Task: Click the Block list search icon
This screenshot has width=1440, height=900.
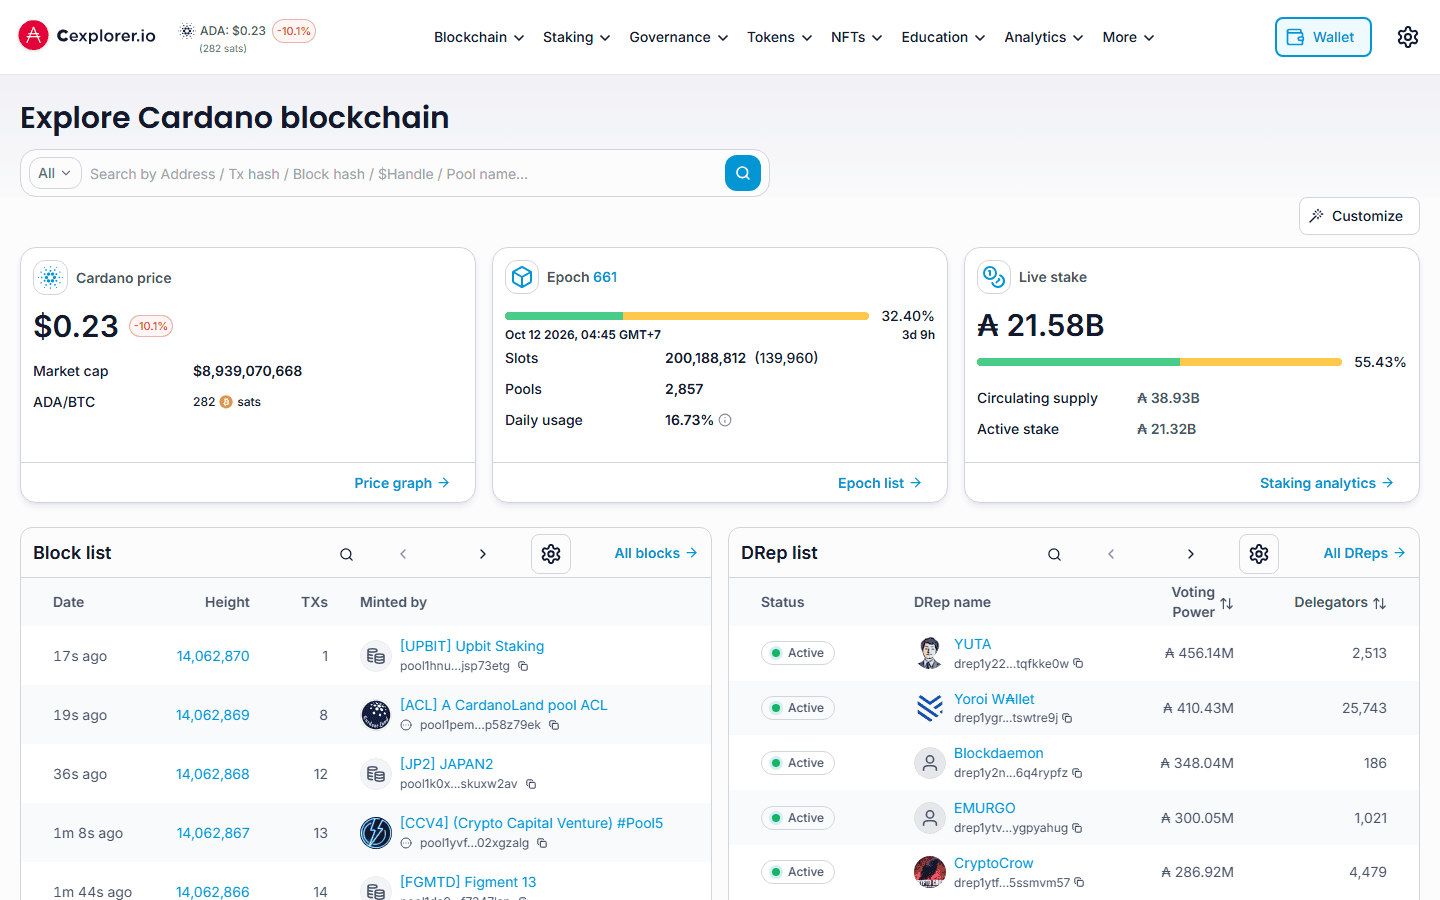Action: (x=346, y=554)
